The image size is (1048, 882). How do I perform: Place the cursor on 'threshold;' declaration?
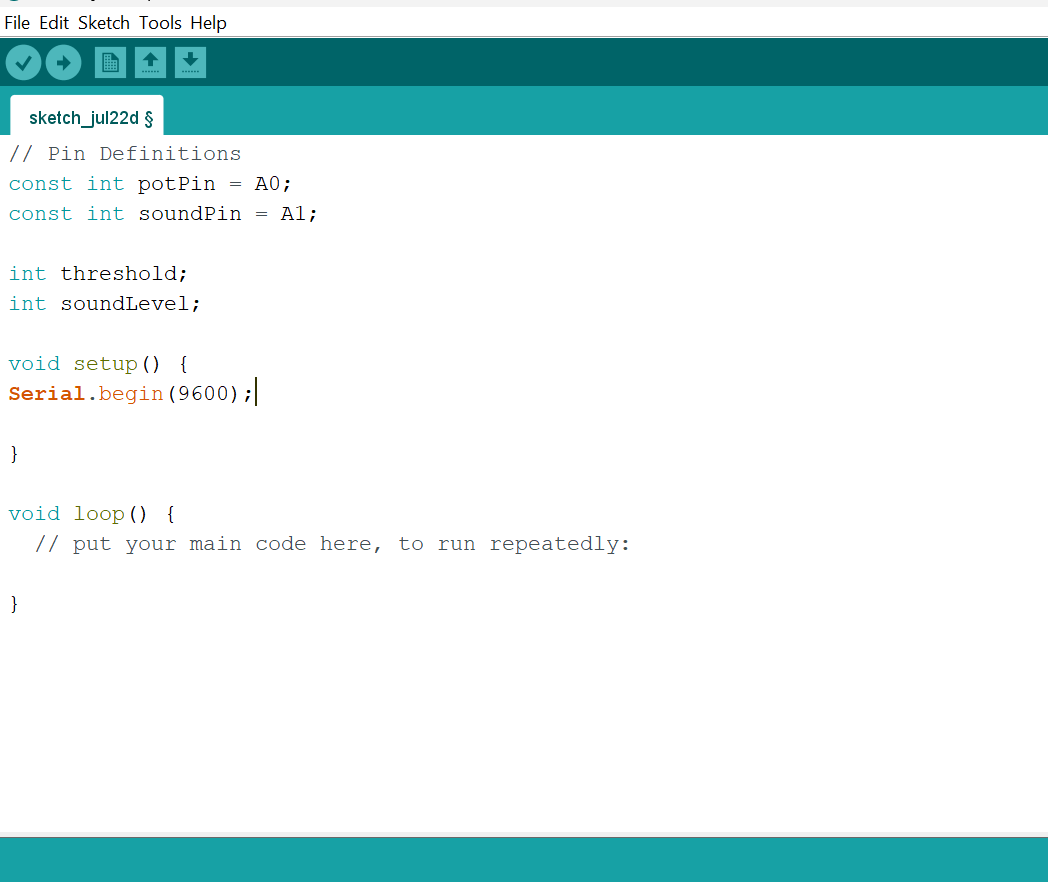[124, 274]
